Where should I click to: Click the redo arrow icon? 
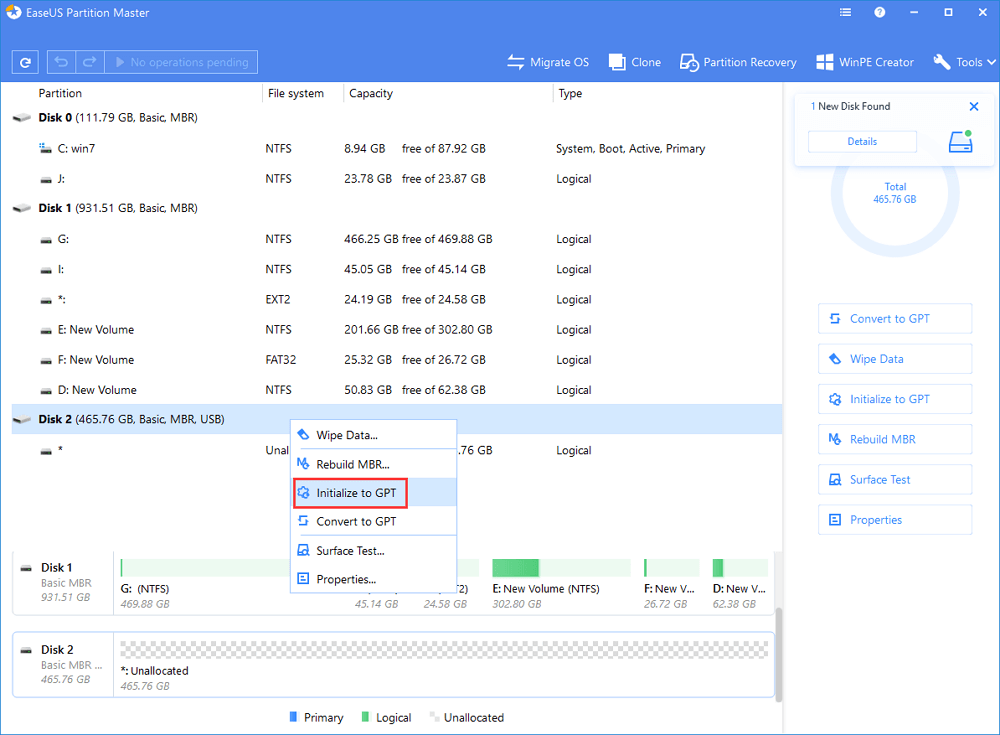(88, 62)
